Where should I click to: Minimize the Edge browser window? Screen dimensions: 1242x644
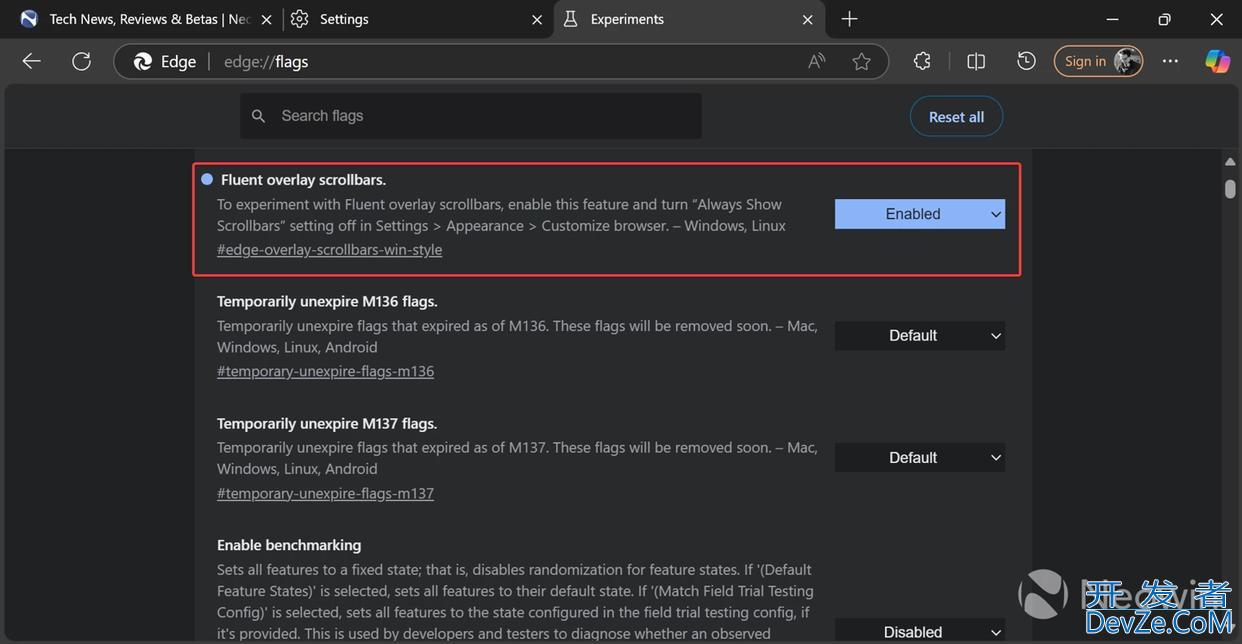click(x=1113, y=19)
